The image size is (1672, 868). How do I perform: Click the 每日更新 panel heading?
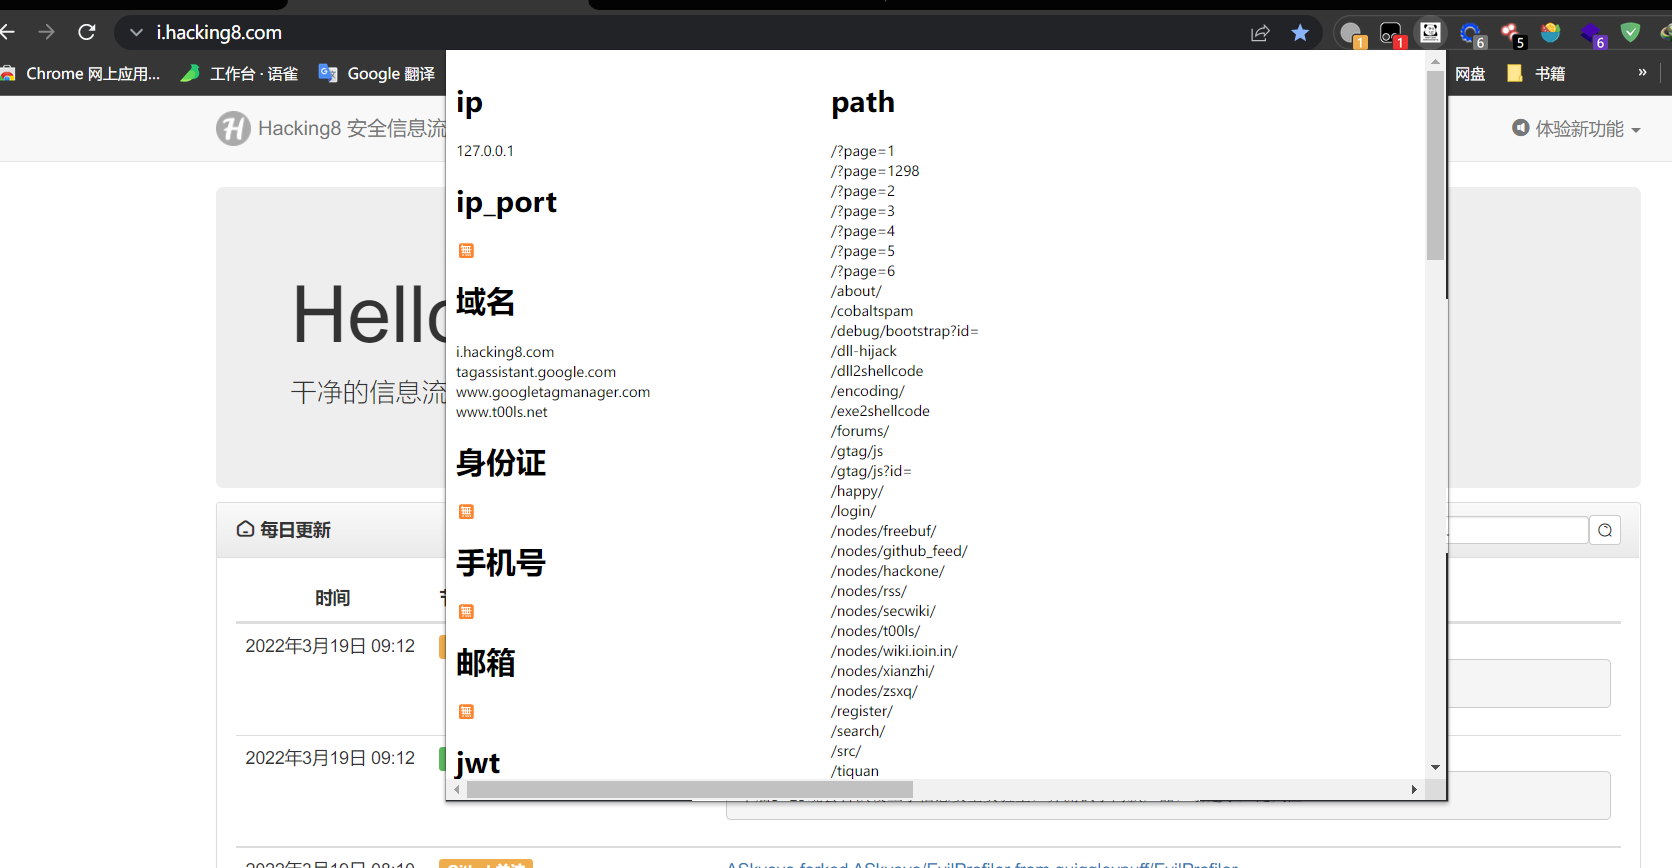pyautogui.click(x=284, y=530)
